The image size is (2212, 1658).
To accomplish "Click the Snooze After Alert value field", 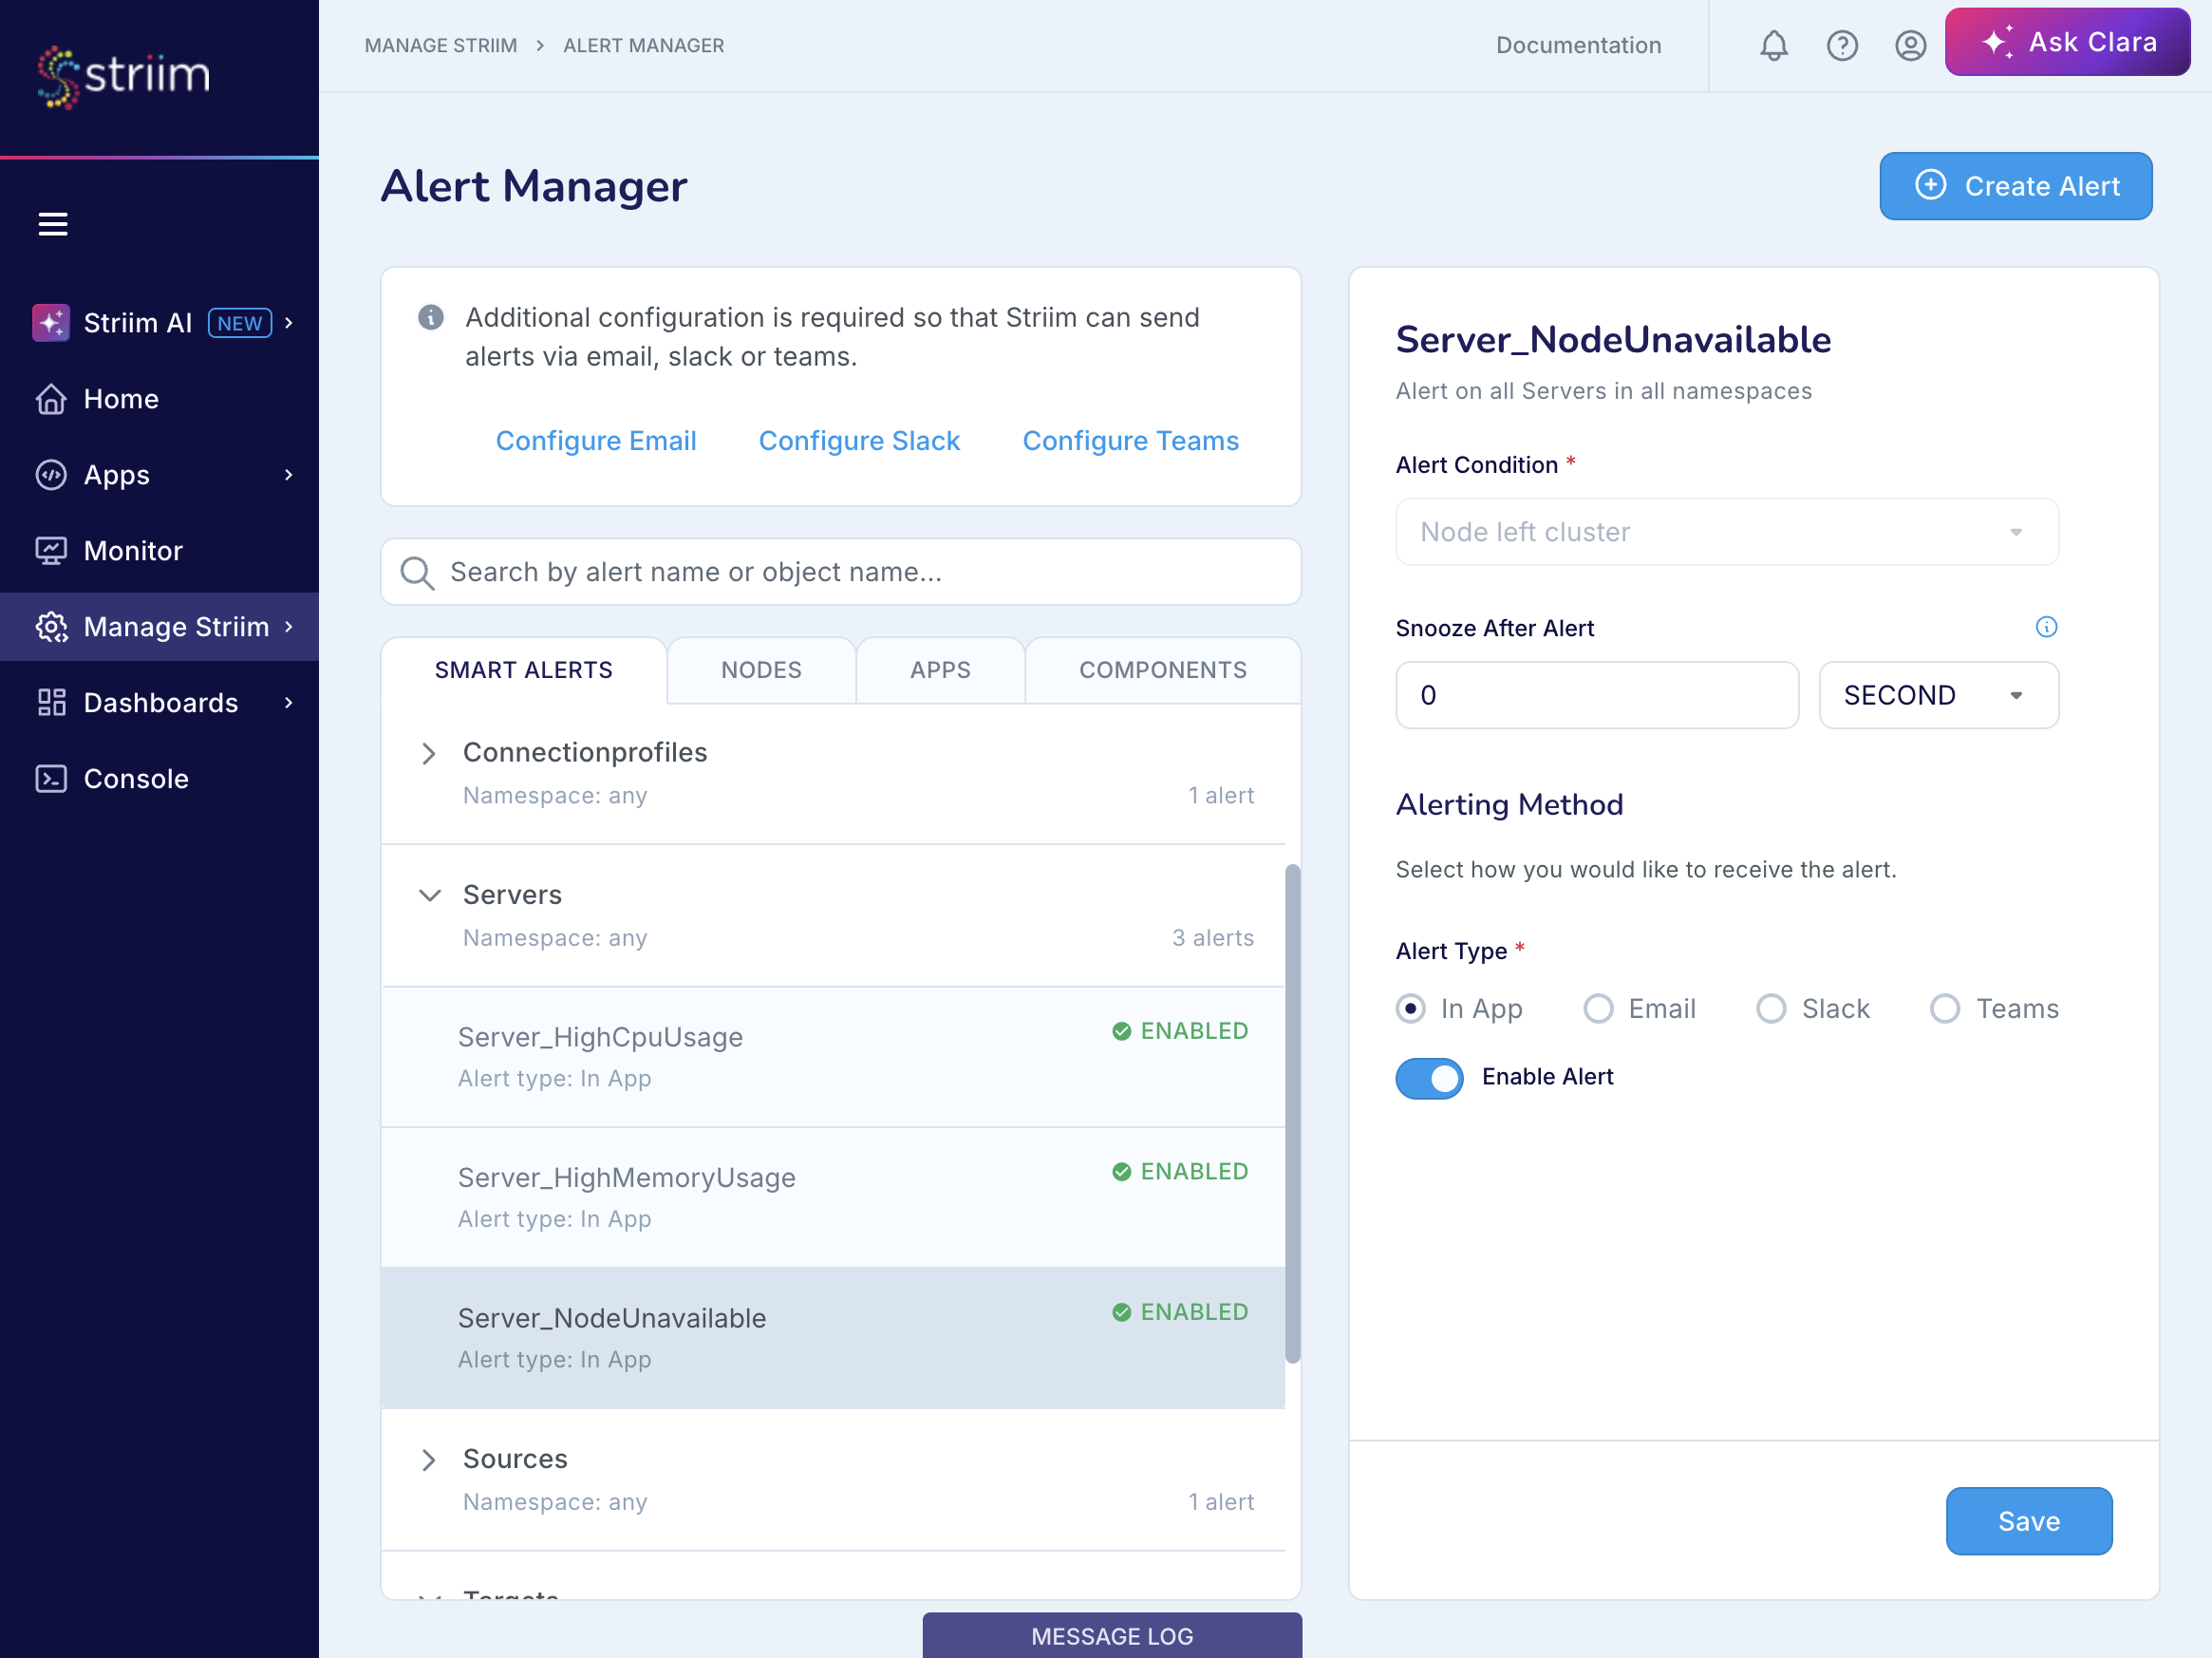I will tap(1597, 696).
